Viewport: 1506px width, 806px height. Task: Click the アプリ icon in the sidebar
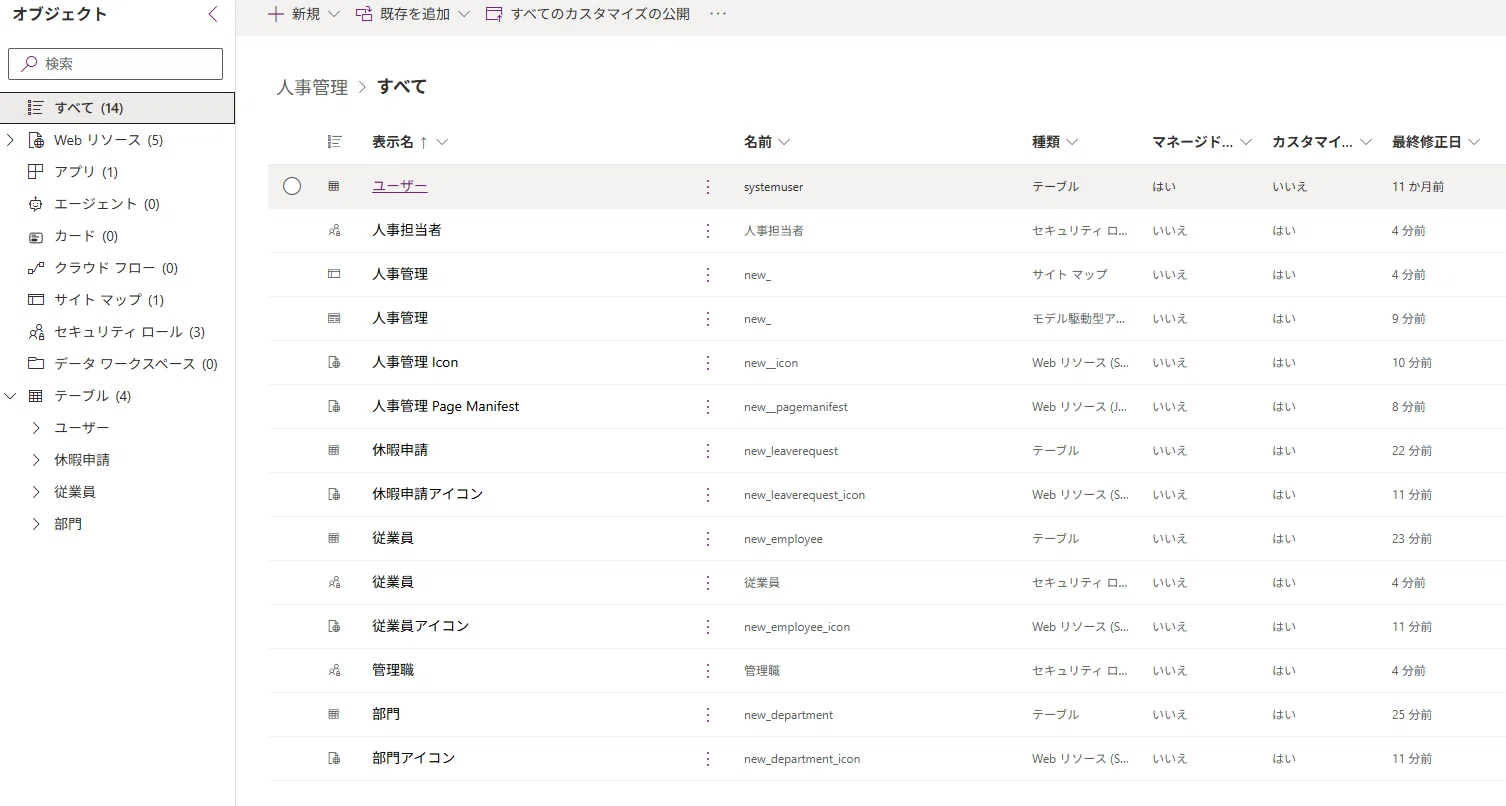pyautogui.click(x=36, y=172)
